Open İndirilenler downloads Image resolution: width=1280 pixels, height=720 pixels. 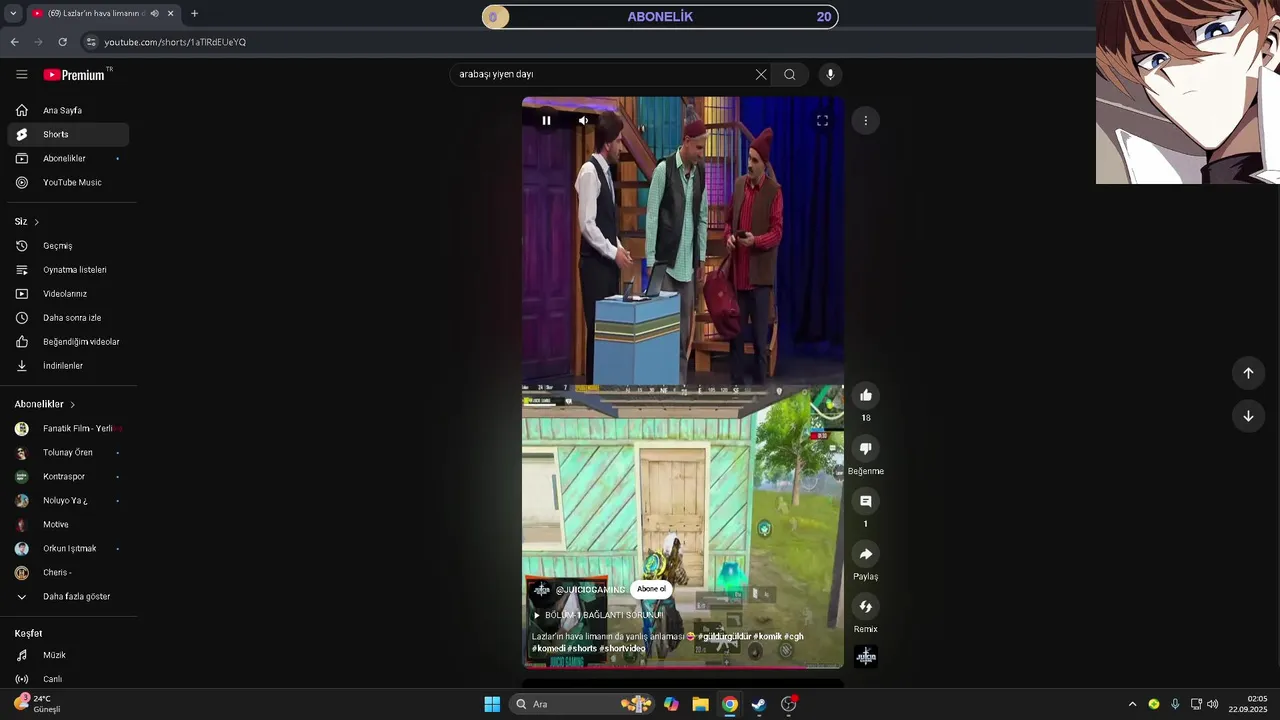point(68,366)
